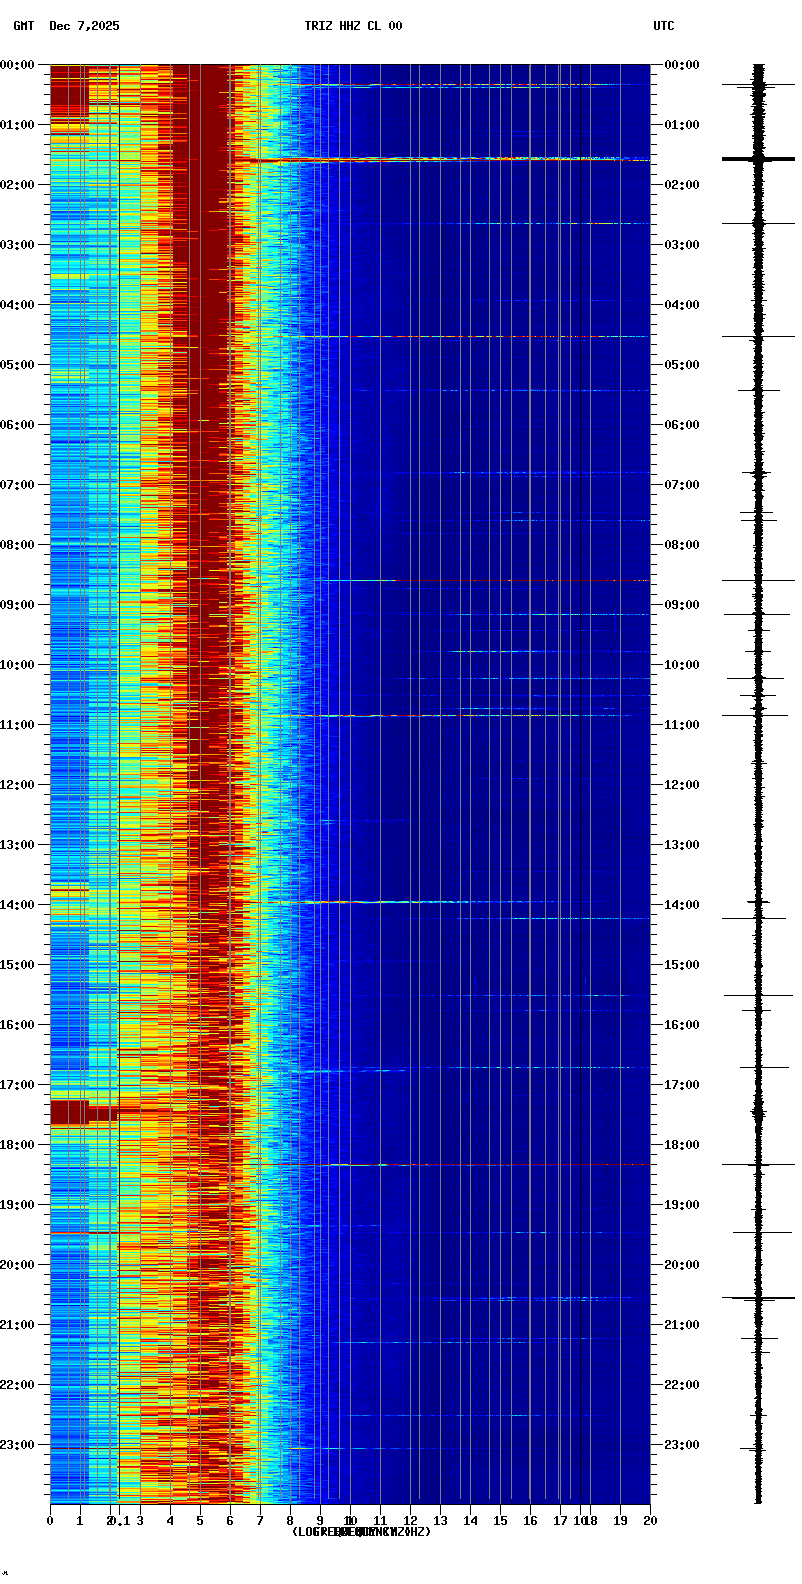Click the UTC label at top right
Screen dimensions: 802x1584
(x=664, y=26)
